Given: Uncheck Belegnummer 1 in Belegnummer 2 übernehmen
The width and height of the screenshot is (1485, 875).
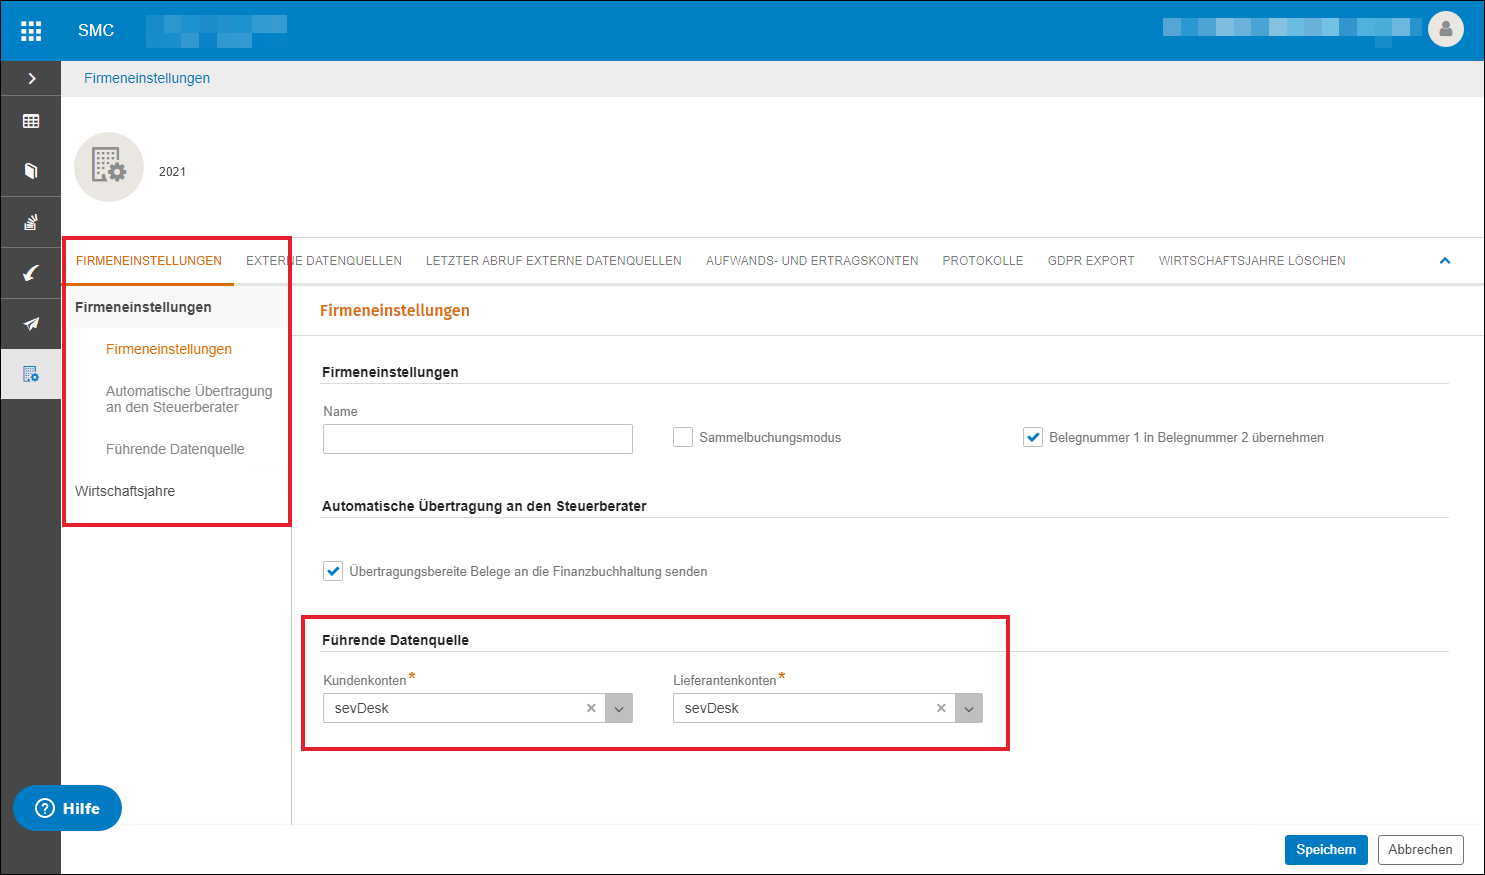Looking at the screenshot, I should (1033, 437).
